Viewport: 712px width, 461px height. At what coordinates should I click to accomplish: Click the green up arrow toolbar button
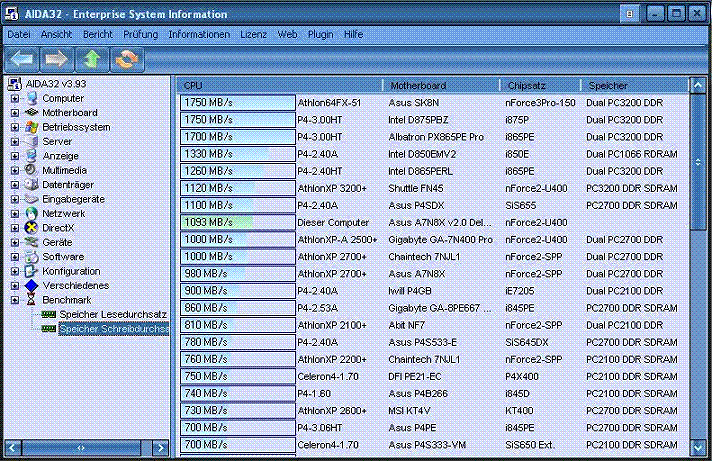[x=92, y=59]
